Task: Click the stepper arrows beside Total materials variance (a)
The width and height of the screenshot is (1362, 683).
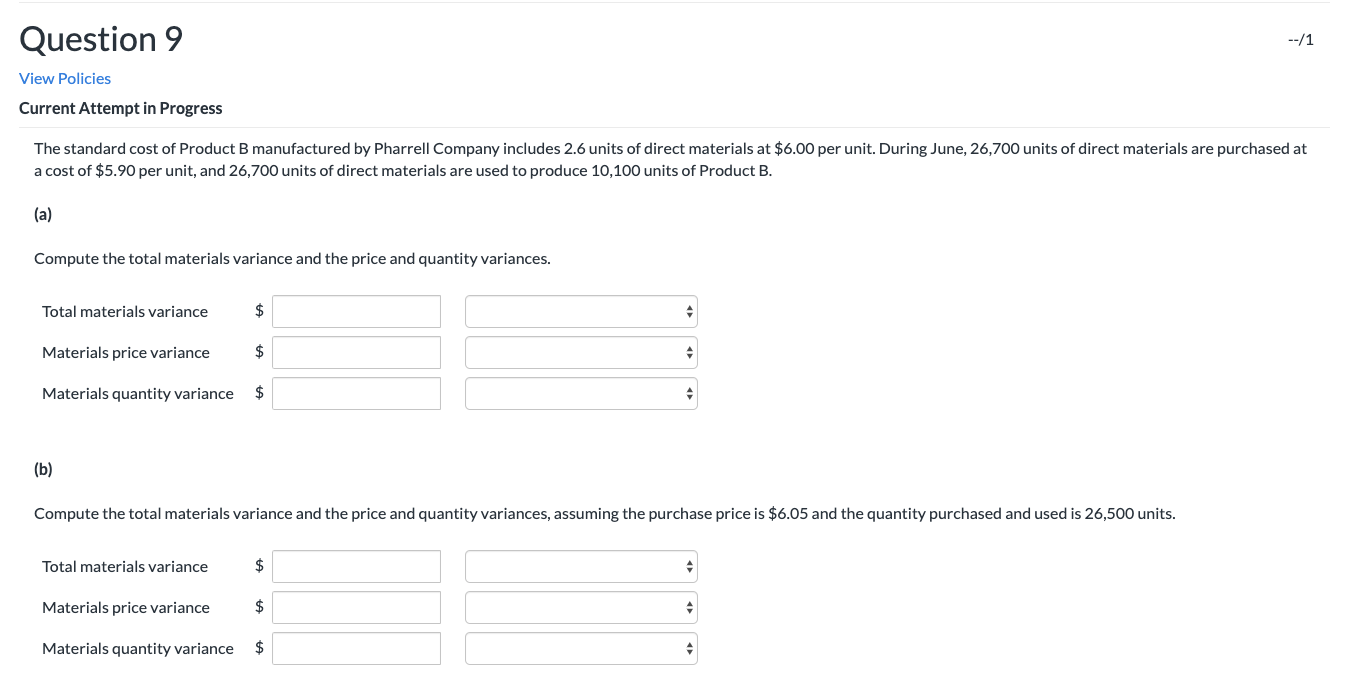Action: pos(688,311)
